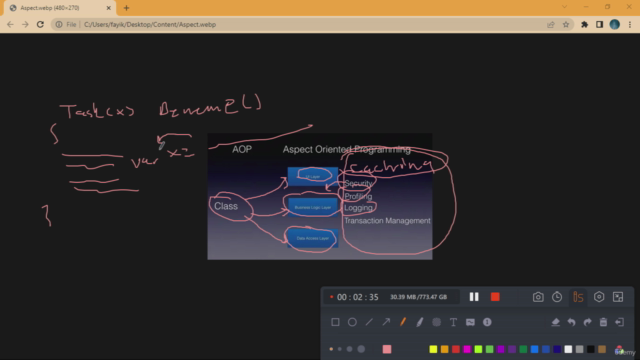The image size is (640, 360).
Task: Click the AOP diagram image
Action: (x=320, y=196)
